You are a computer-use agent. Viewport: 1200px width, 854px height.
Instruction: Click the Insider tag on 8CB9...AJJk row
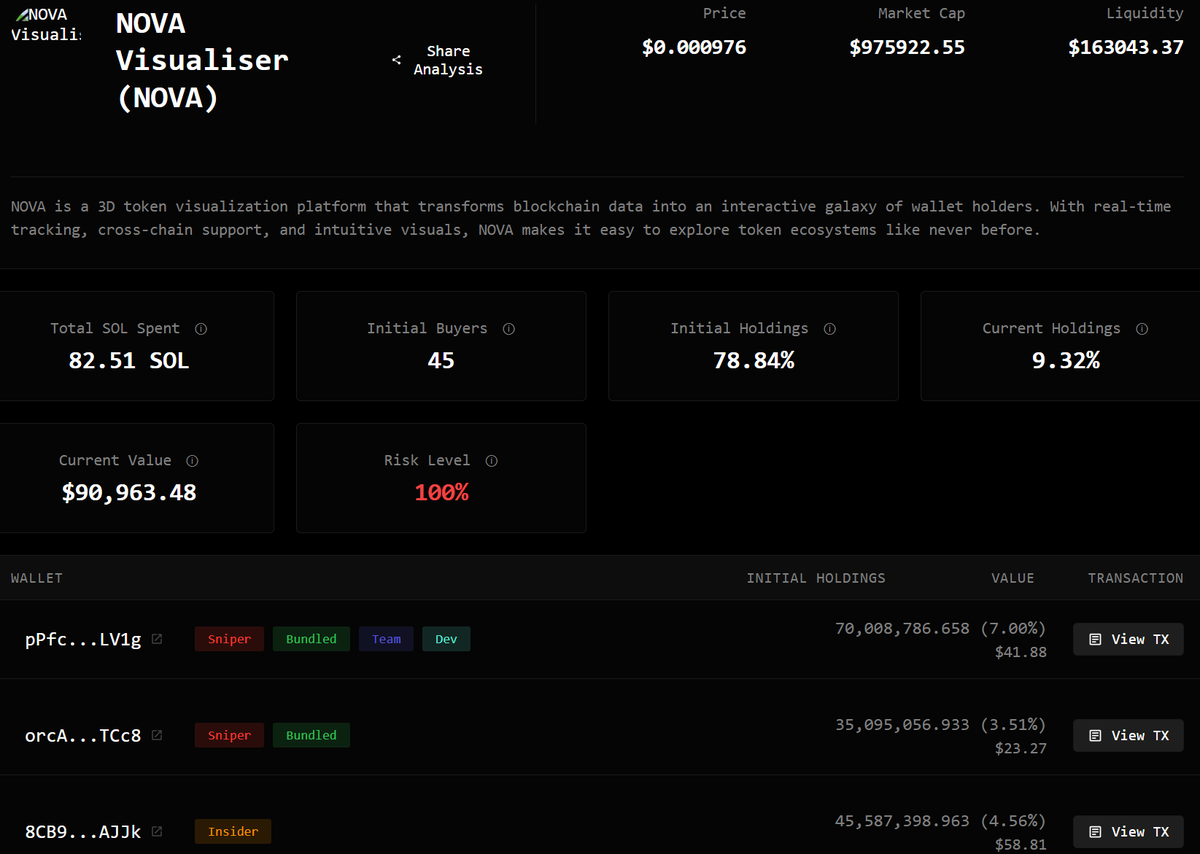tap(233, 831)
